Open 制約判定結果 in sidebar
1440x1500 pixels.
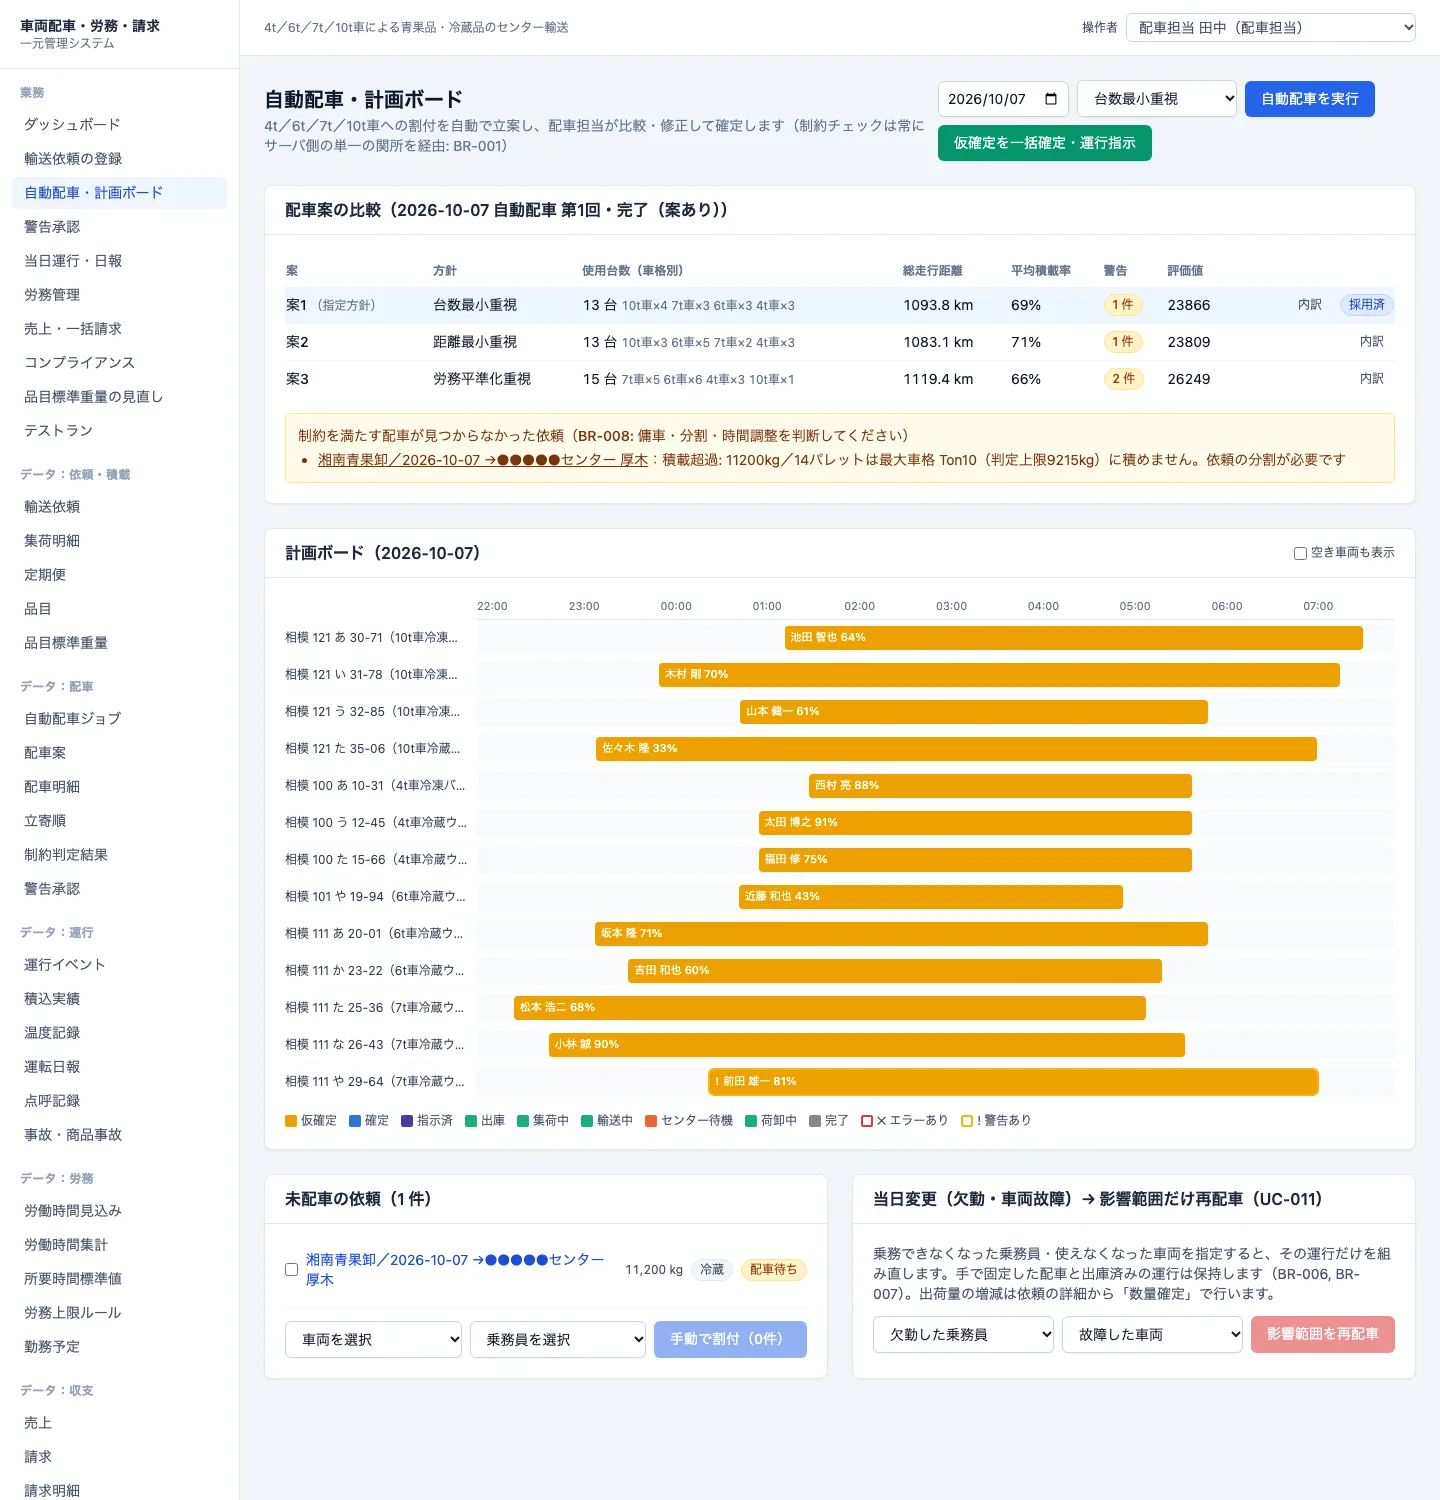(x=119, y=855)
